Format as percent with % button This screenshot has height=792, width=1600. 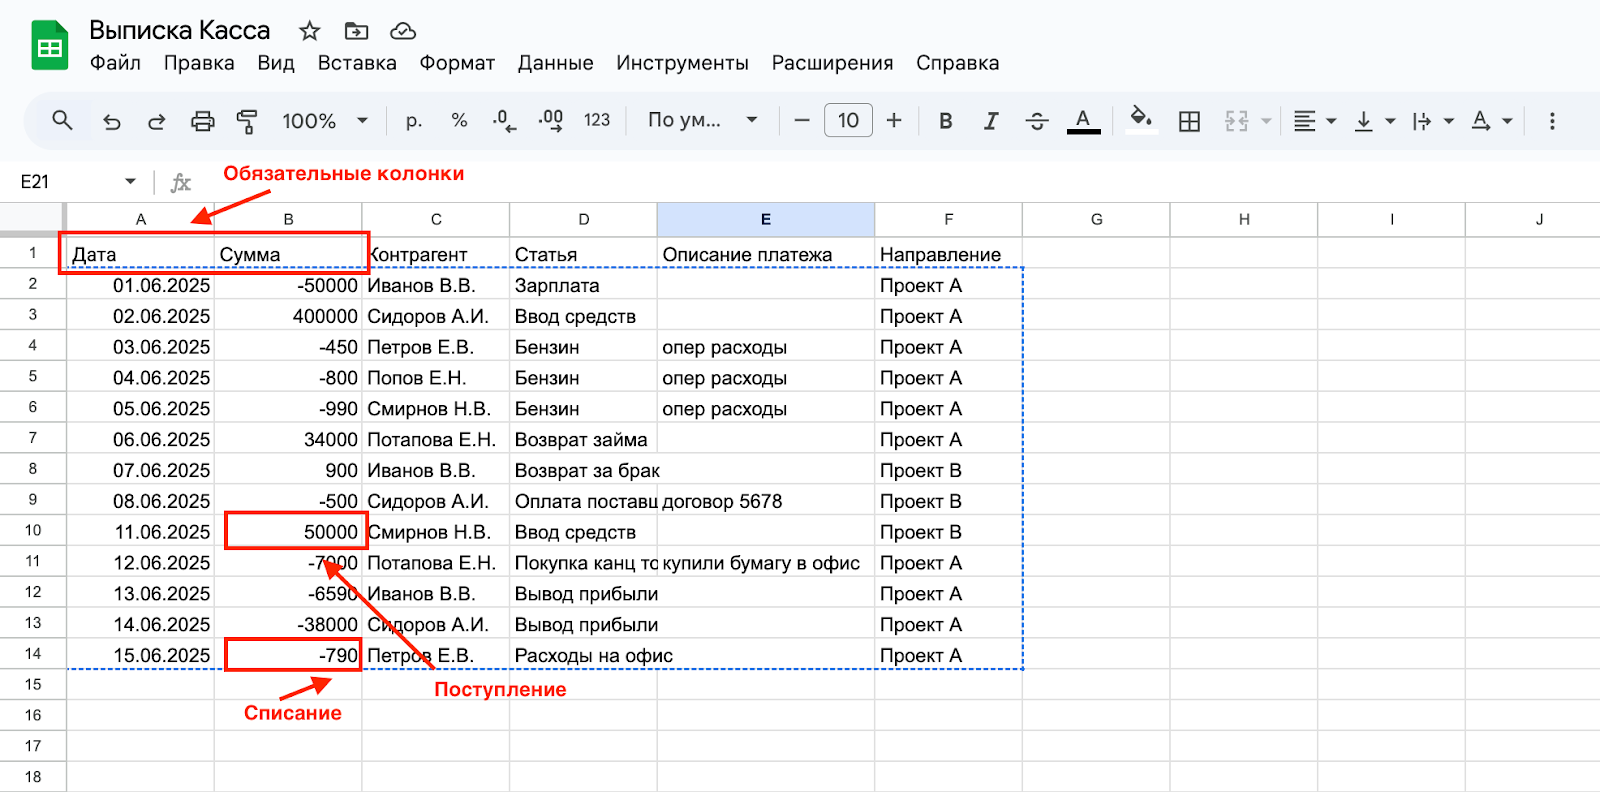tap(459, 121)
